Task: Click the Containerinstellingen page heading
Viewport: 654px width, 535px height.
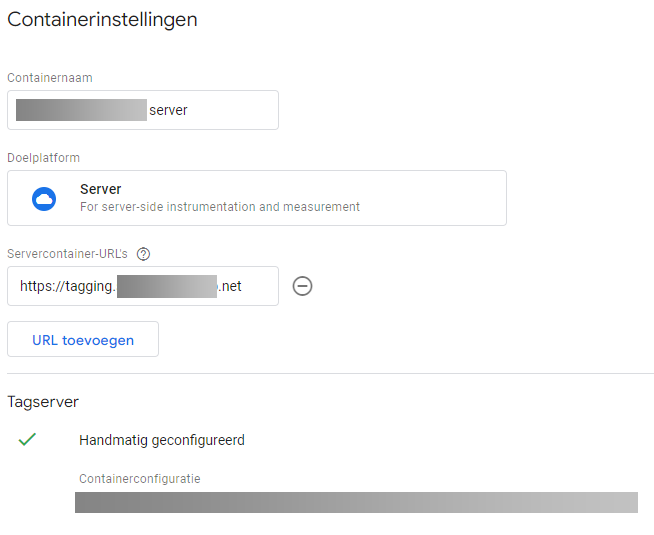Action: coord(102,19)
